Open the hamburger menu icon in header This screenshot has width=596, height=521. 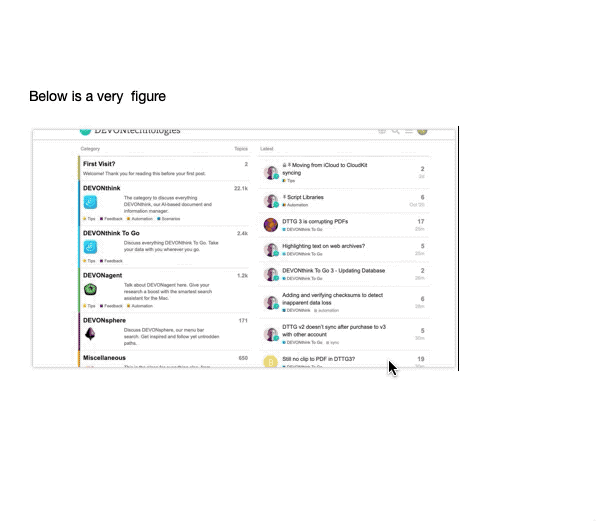pos(409,131)
